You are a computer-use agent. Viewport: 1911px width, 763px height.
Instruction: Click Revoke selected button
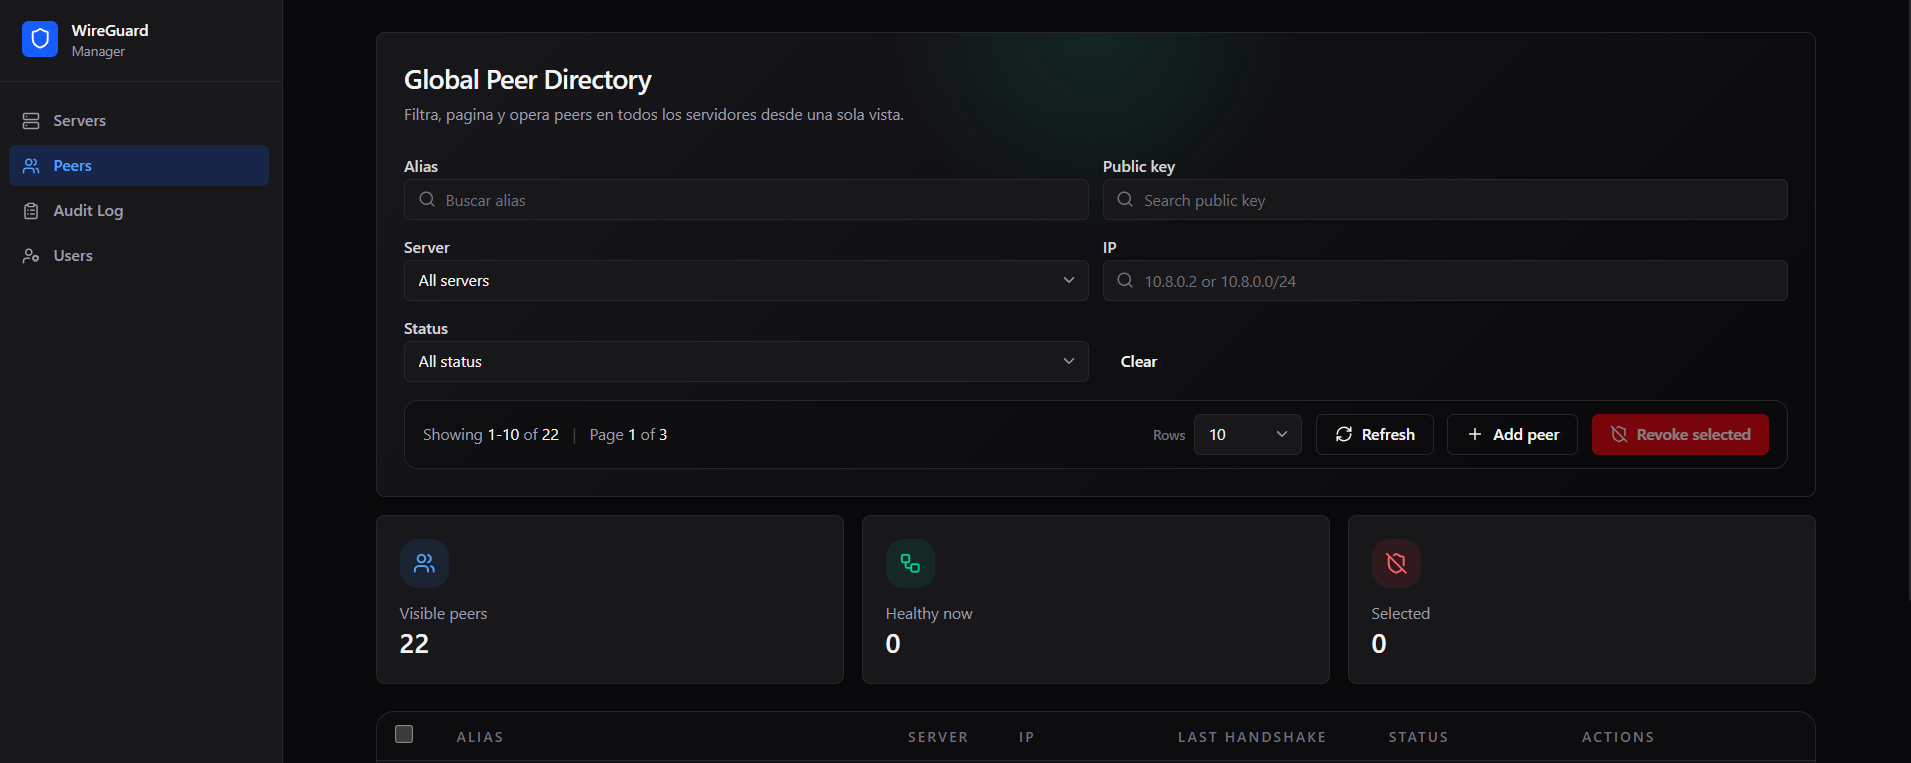click(x=1680, y=435)
